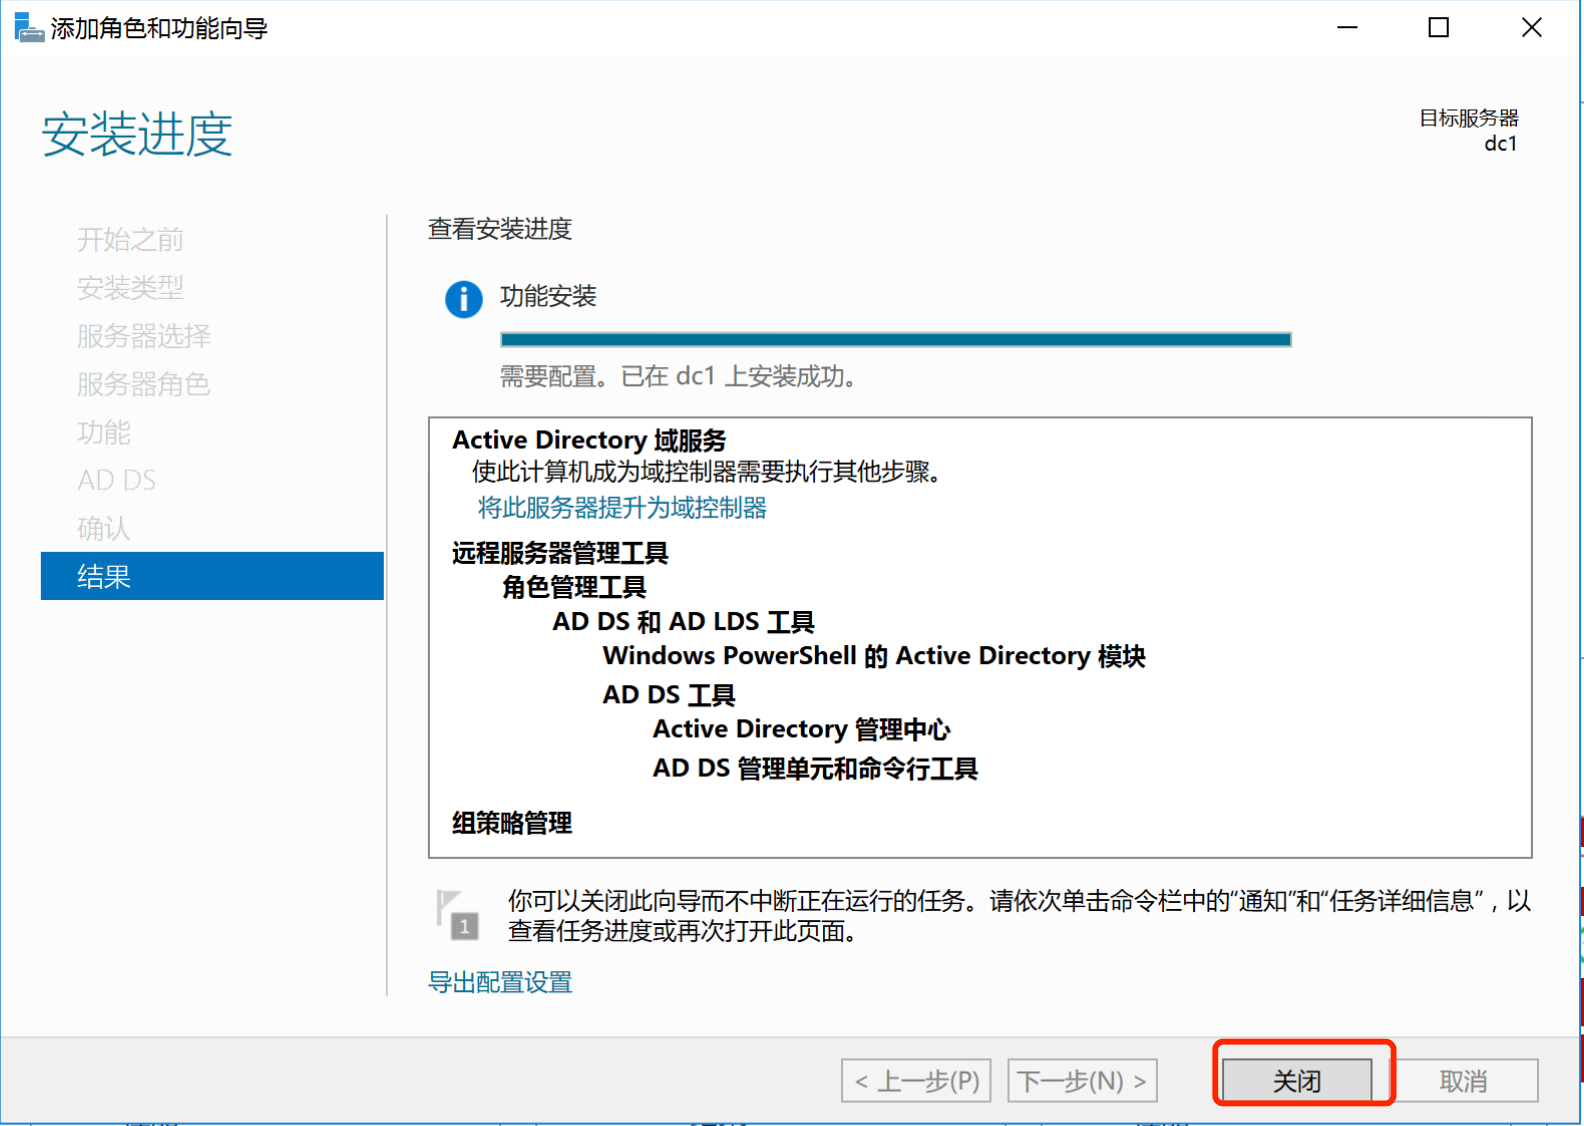Click the installation progress bar
The image size is (1584, 1126).
895,340
